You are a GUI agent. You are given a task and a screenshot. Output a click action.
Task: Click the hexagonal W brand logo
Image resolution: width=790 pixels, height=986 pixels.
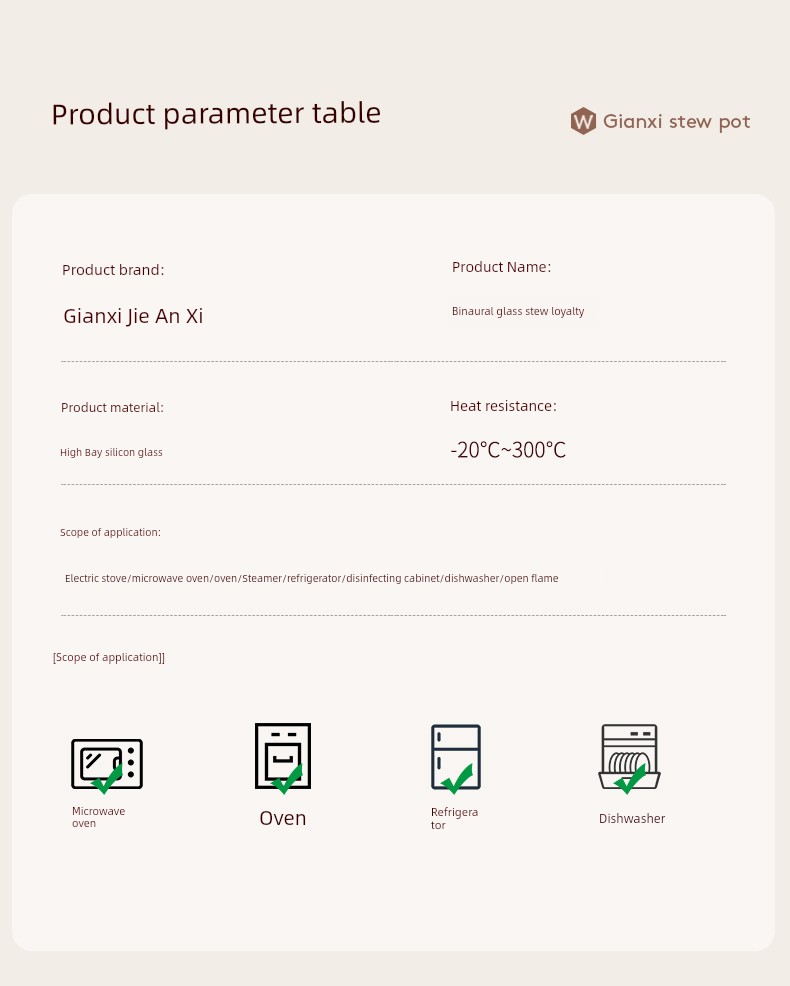click(x=583, y=121)
